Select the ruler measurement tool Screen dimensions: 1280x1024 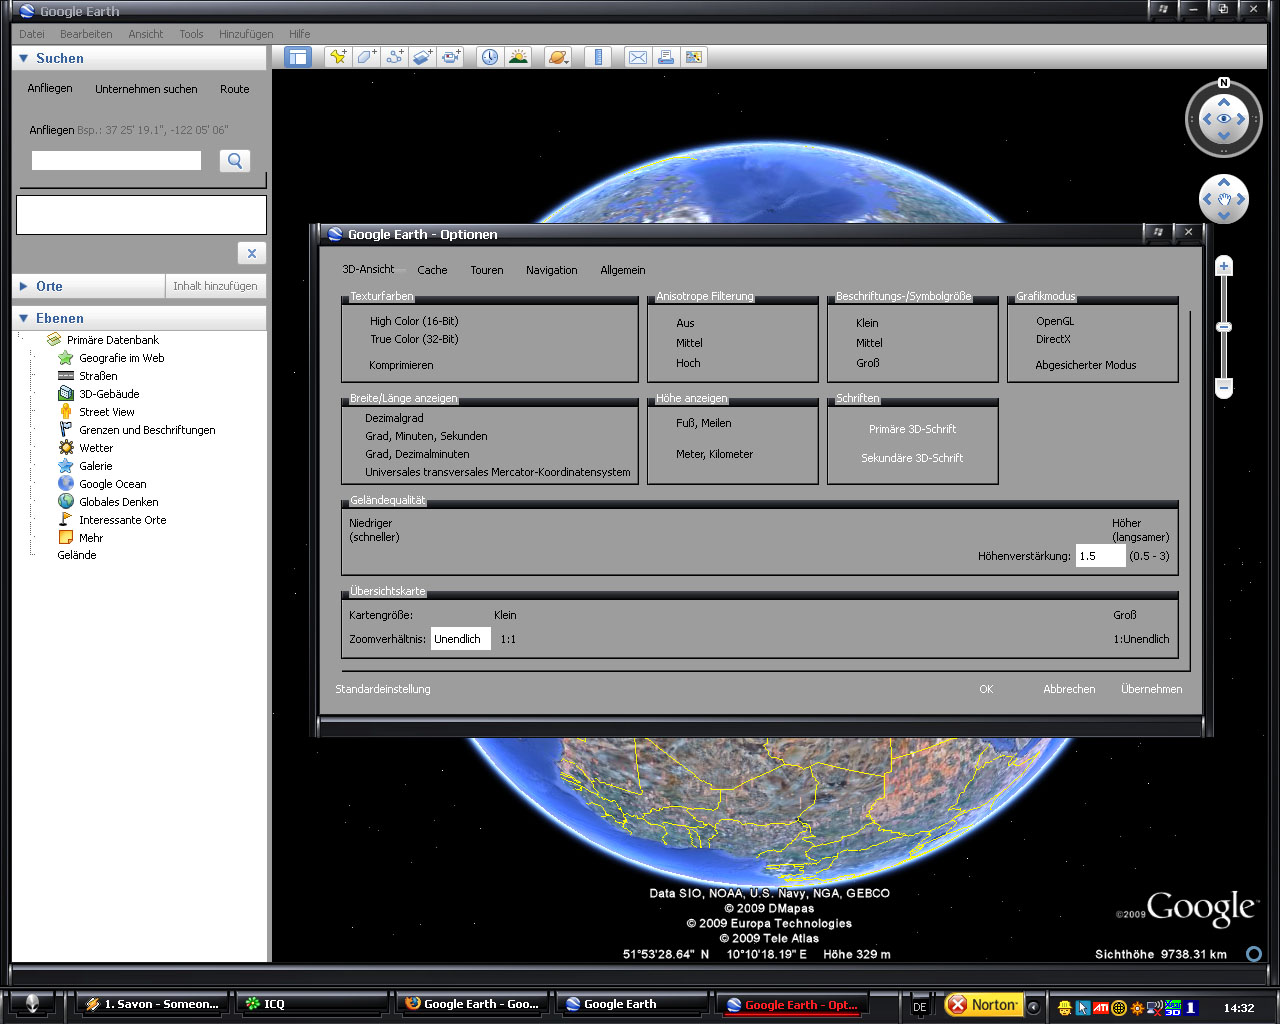(x=598, y=57)
